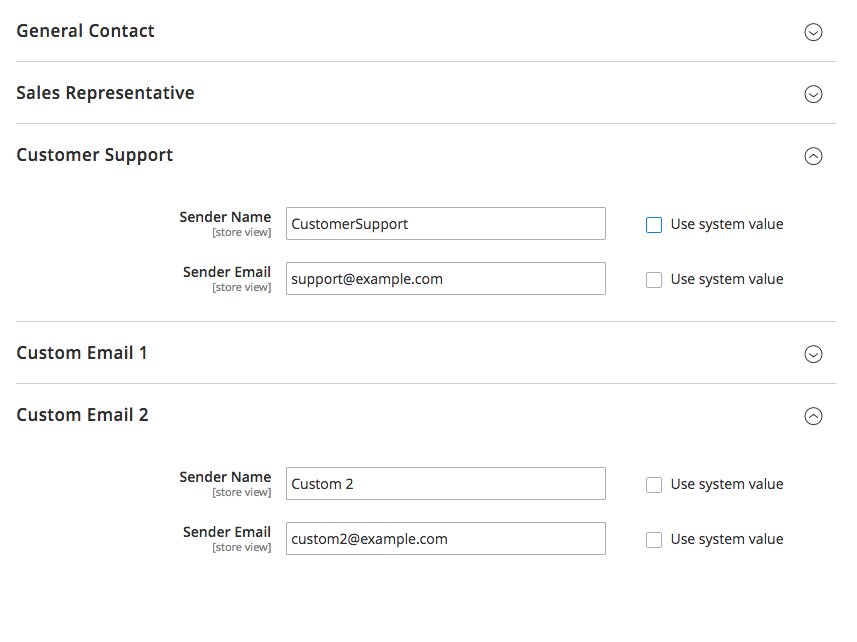Viewport: 857px width, 642px height.
Task: Click Sender Name label under Custom Email 2
Action: click(x=225, y=477)
